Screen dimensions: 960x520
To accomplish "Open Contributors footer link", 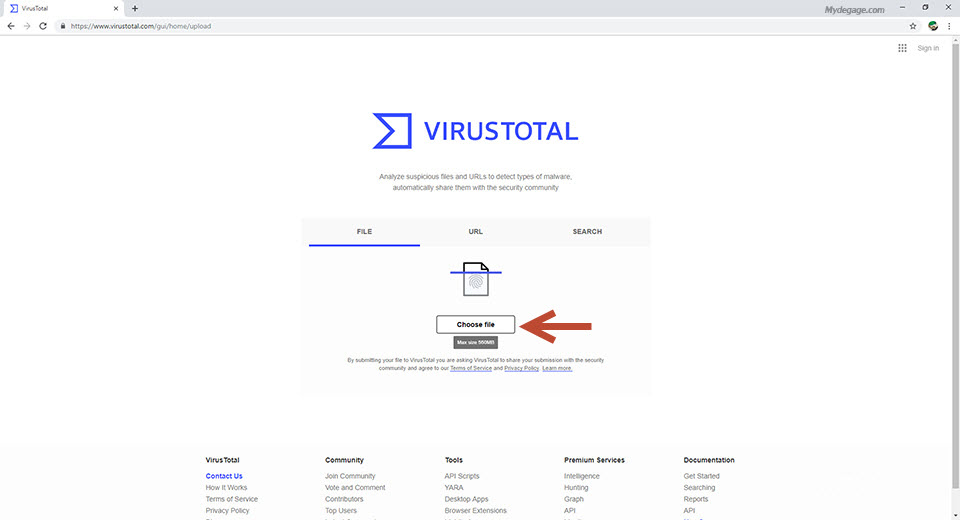I will [344, 499].
